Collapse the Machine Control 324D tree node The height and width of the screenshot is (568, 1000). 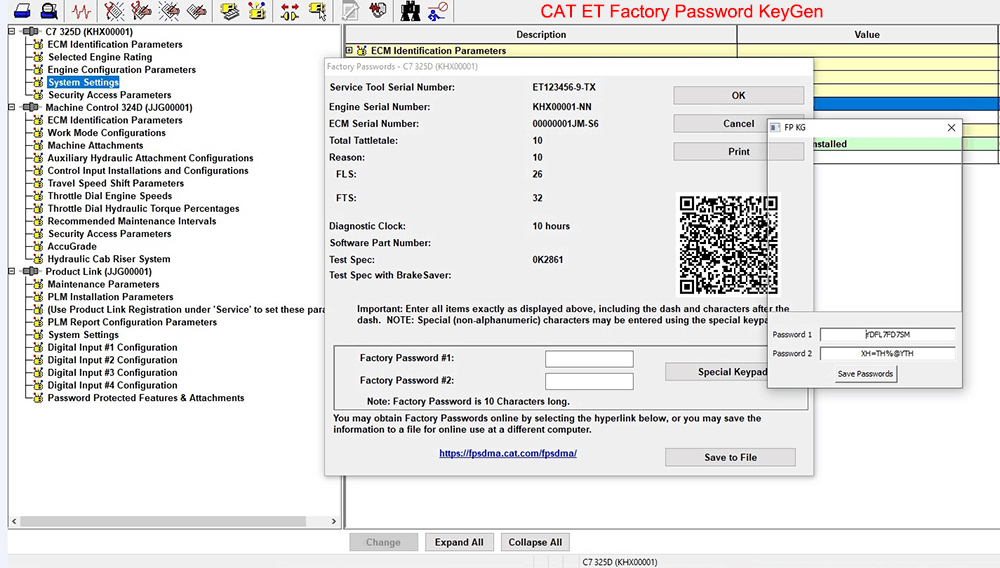[11, 107]
